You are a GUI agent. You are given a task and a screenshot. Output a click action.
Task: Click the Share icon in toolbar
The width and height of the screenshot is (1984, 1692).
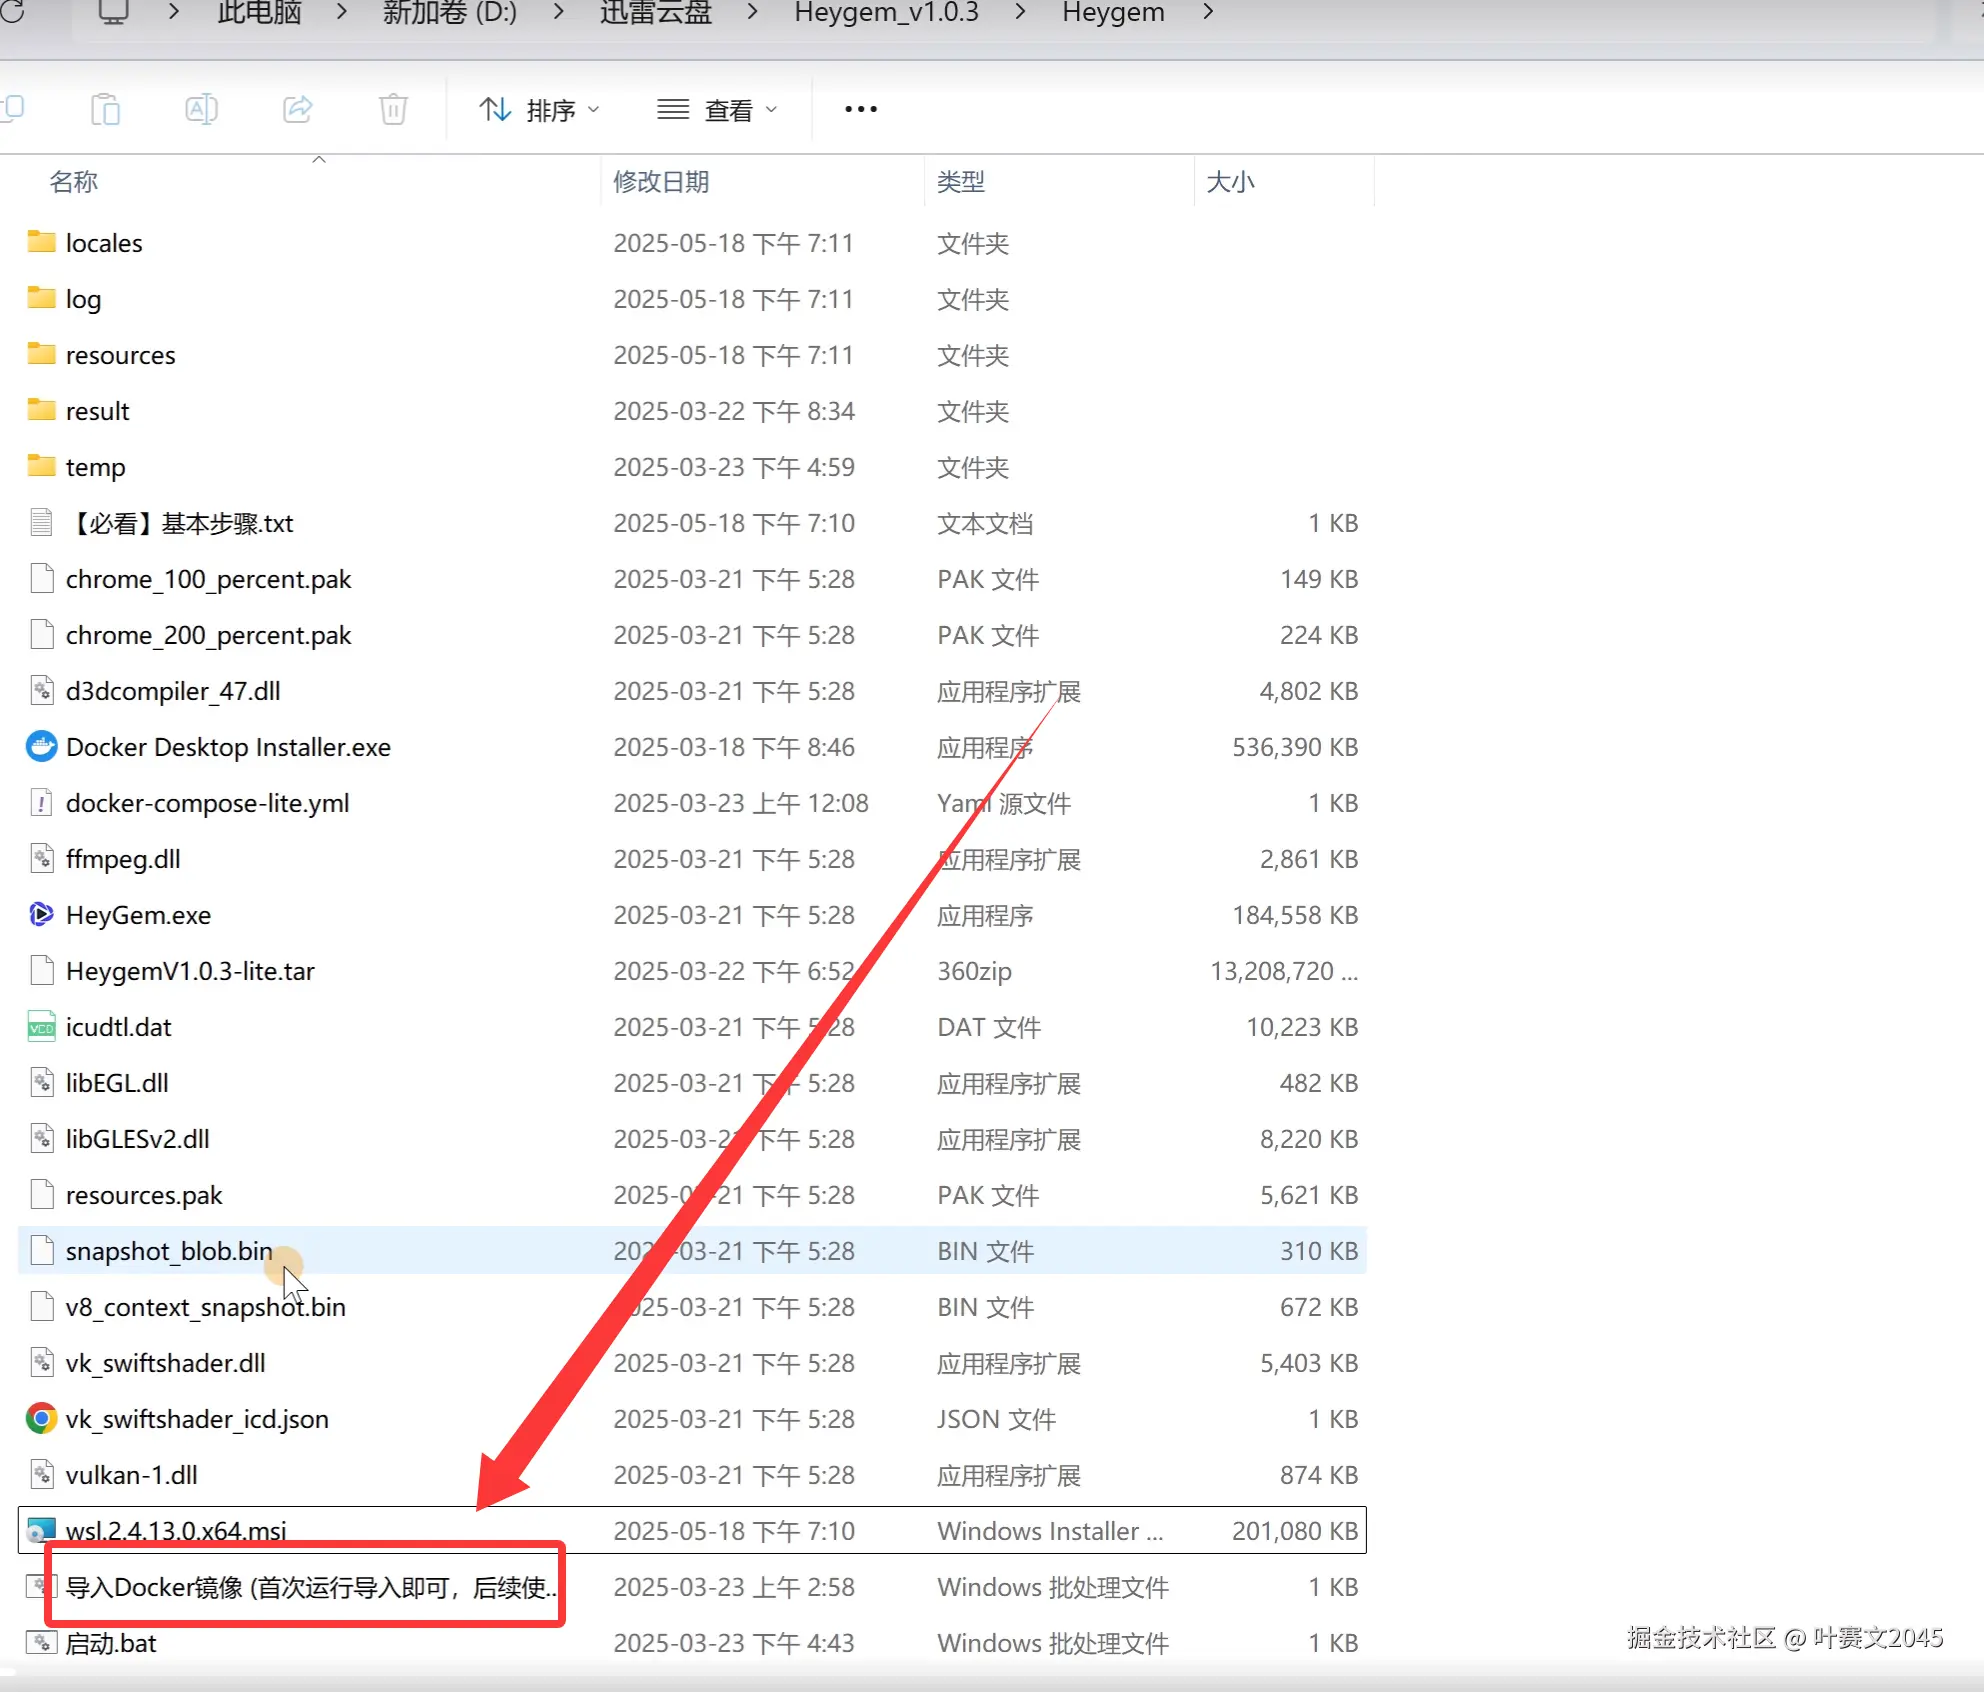(298, 109)
